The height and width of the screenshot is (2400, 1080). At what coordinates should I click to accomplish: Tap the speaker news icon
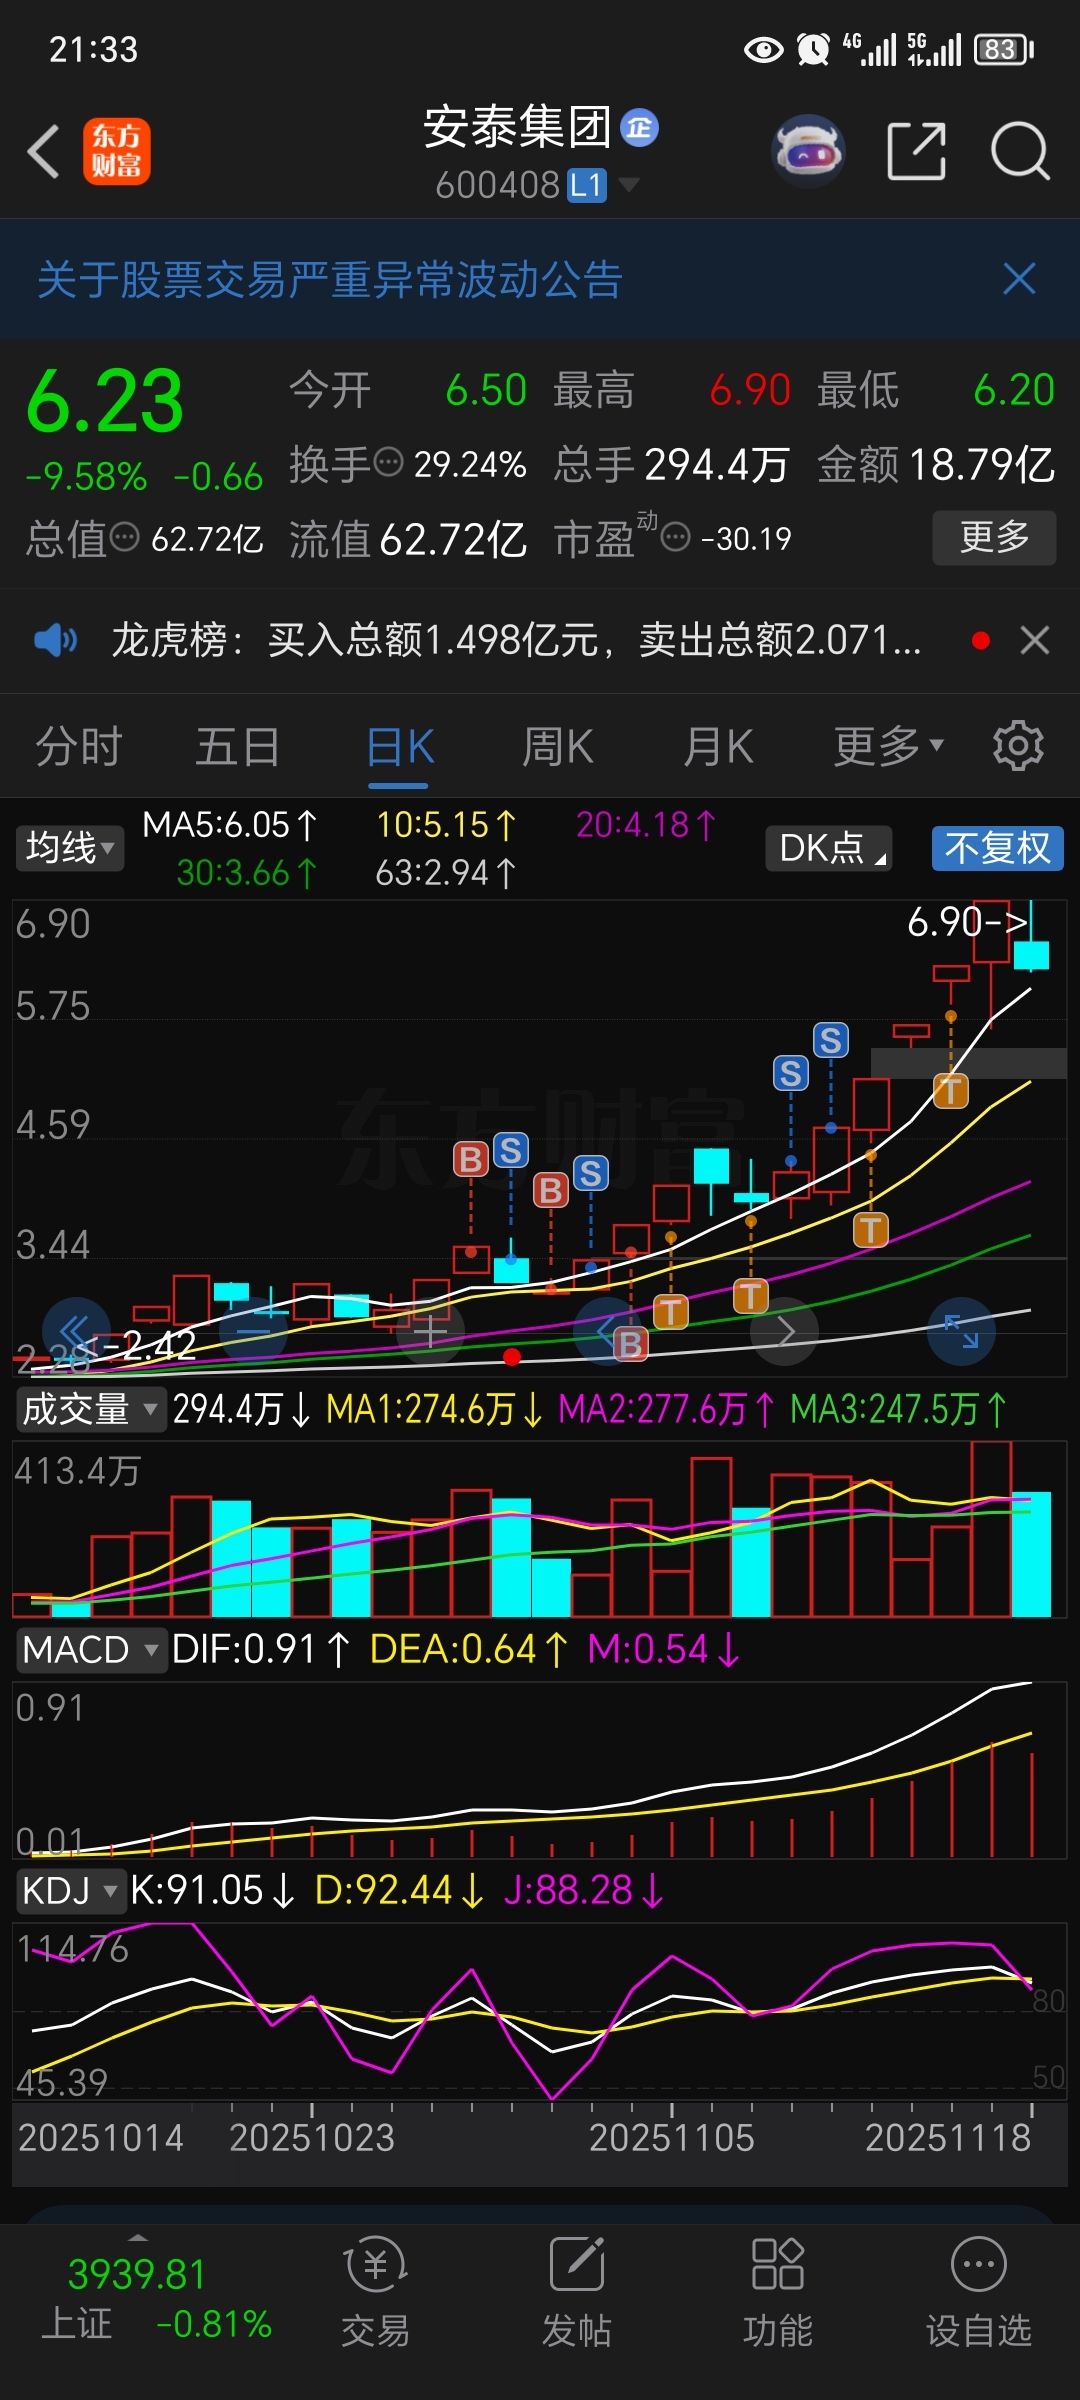point(55,640)
